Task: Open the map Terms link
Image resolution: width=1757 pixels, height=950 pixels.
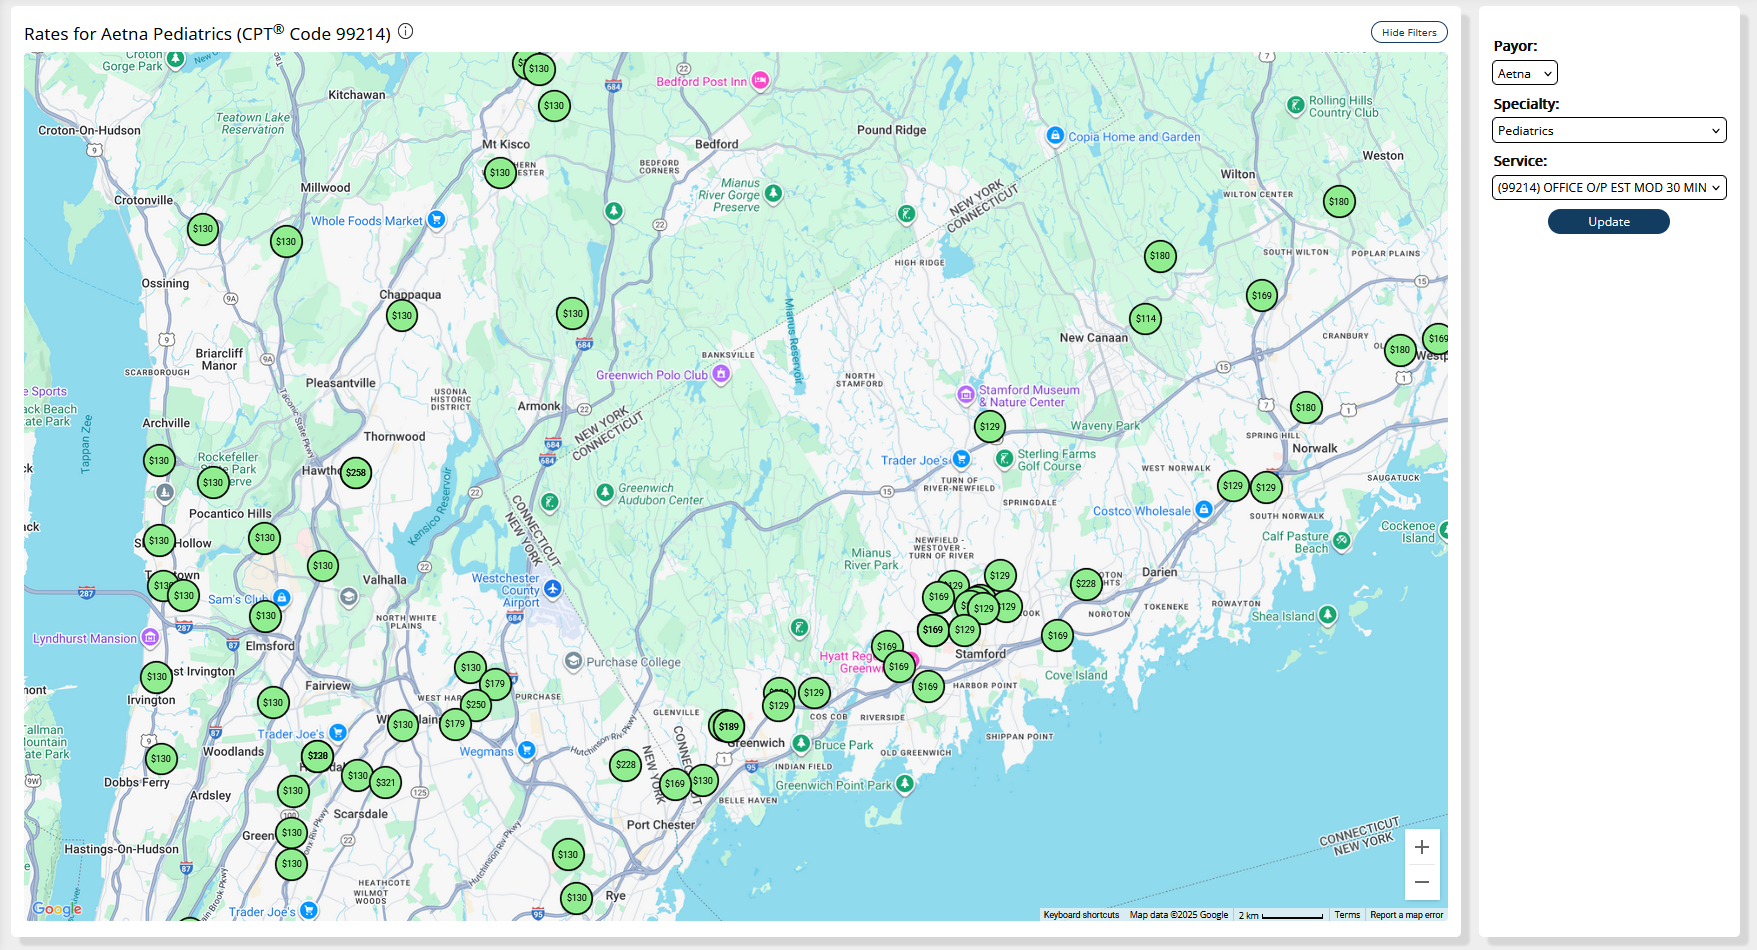Action: point(1347,915)
